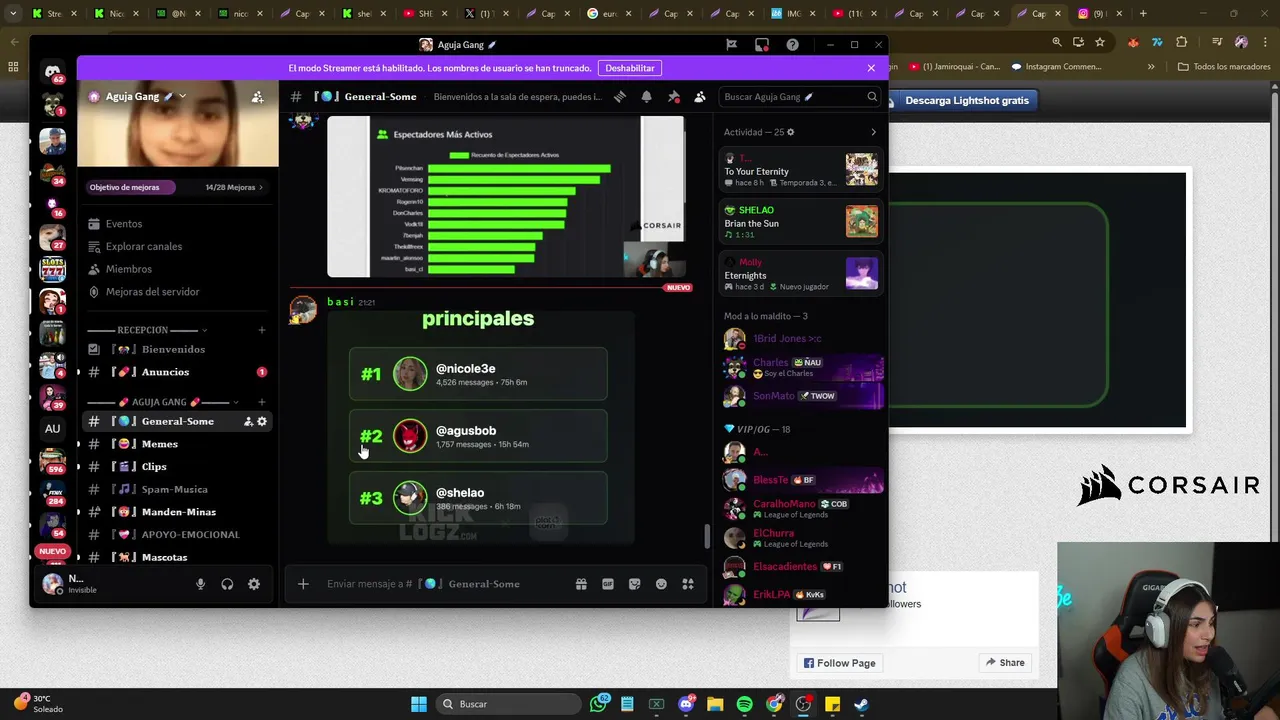Open sticker picker in message bar
The image size is (1280, 720).
click(x=634, y=584)
